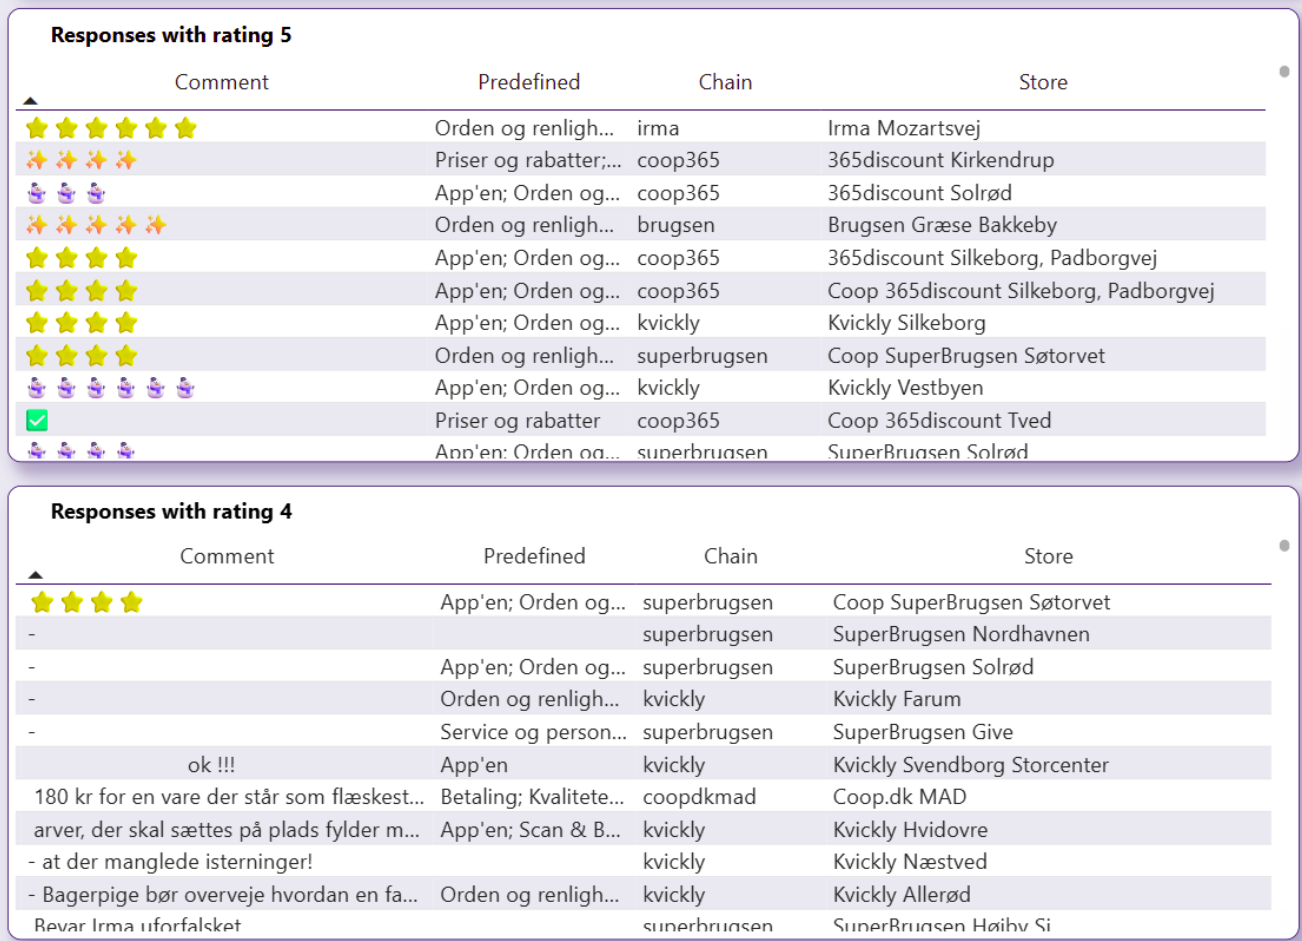Select the Coop 365discount Tved store cell
The height and width of the screenshot is (941, 1302).
tap(939, 421)
